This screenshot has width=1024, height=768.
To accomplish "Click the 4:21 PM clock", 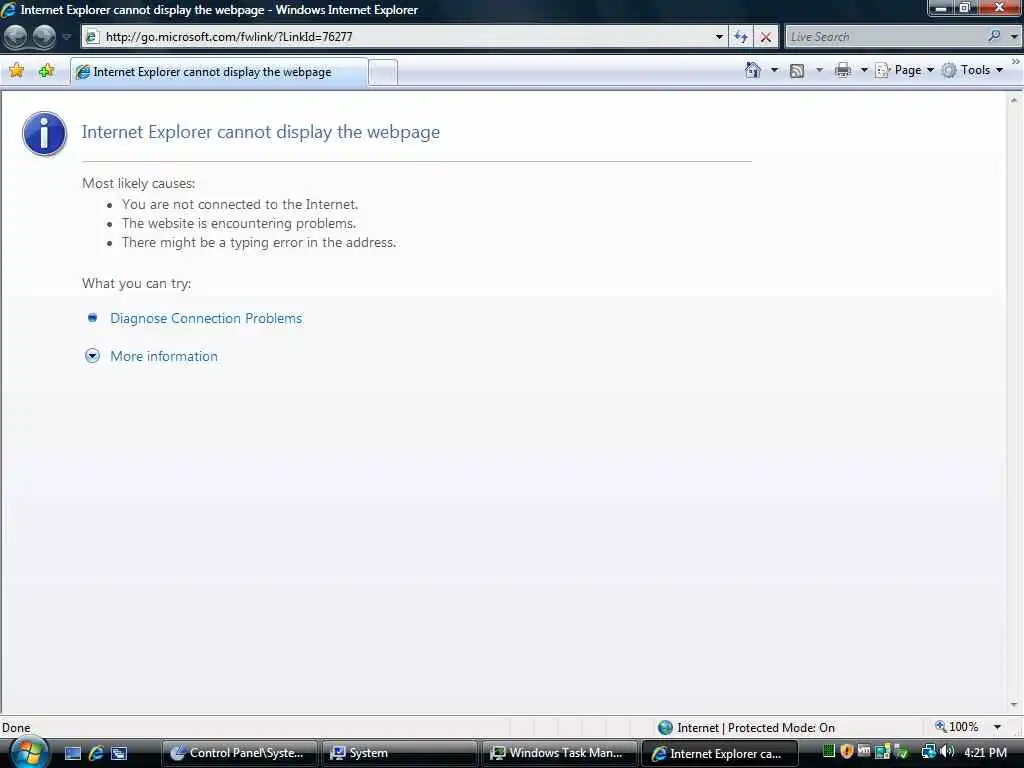I will coord(985,753).
